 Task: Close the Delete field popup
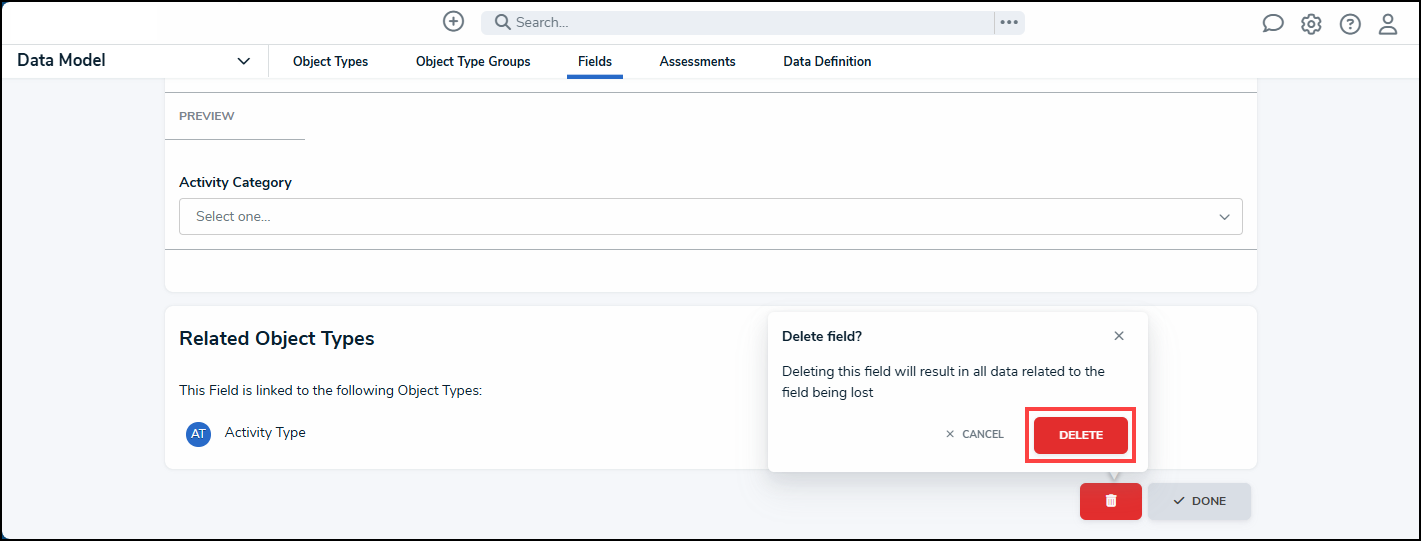[x=1119, y=336]
